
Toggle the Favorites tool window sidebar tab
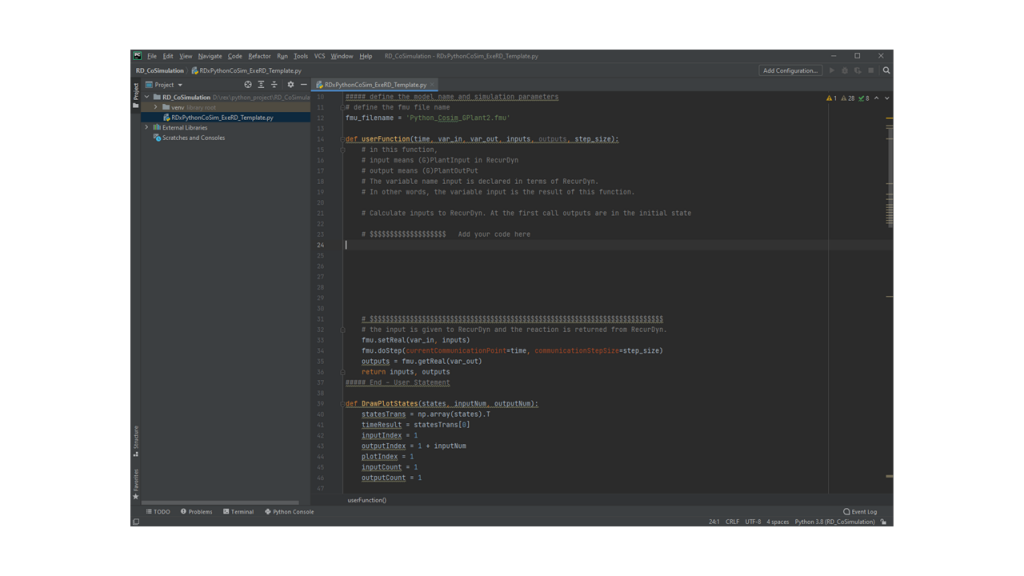click(x=136, y=484)
